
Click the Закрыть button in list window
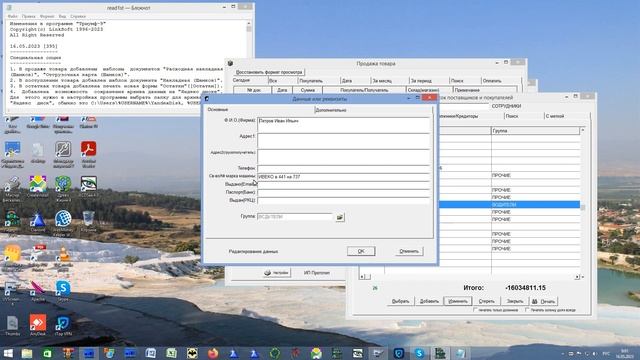pyautogui.click(x=515, y=301)
